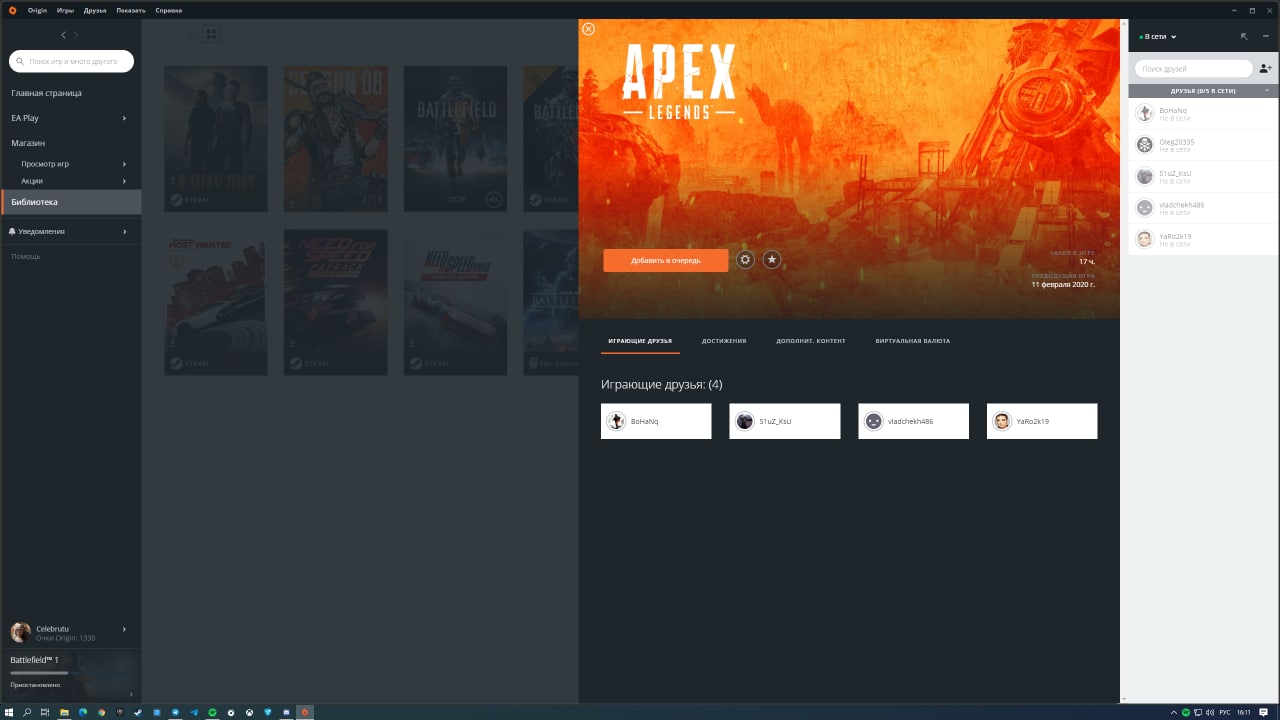The width and height of the screenshot is (1280, 720).
Task: Mark Apex Legends as favorite with star
Action: click(772, 260)
